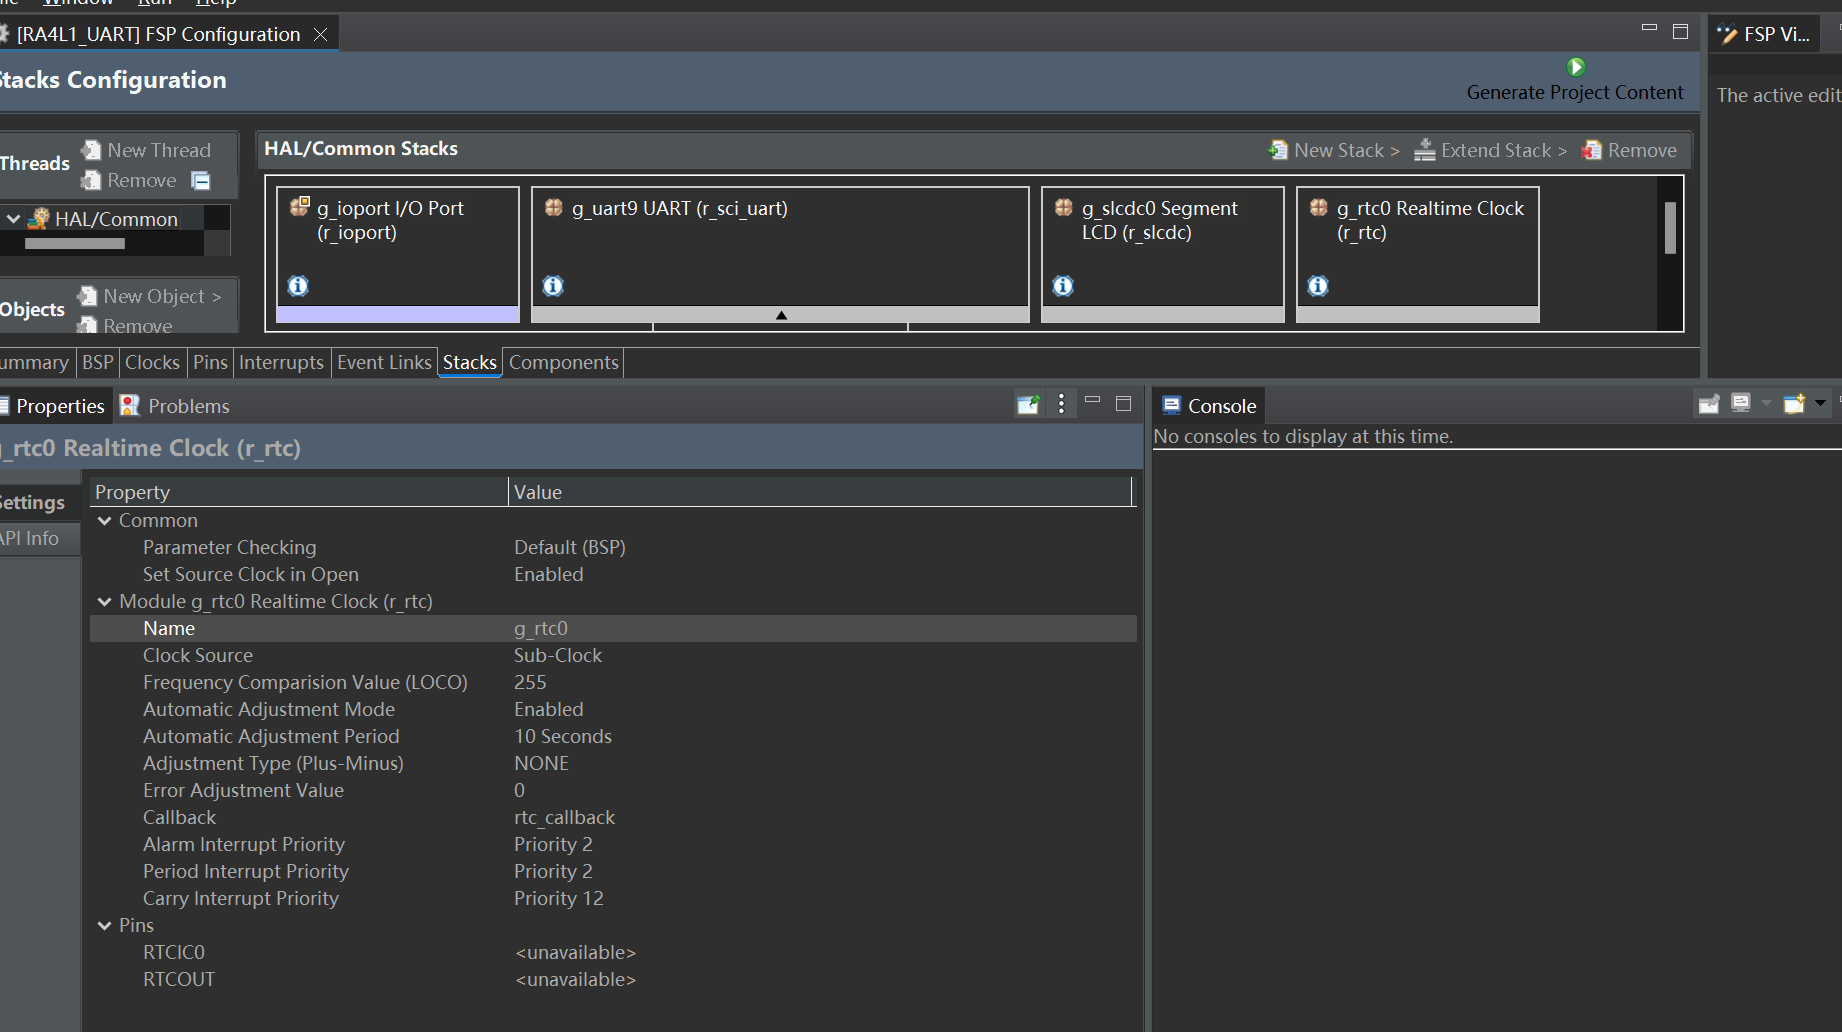Click the Extend Stack button
The height and width of the screenshot is (1032, 1842).
pos(1490,150)
